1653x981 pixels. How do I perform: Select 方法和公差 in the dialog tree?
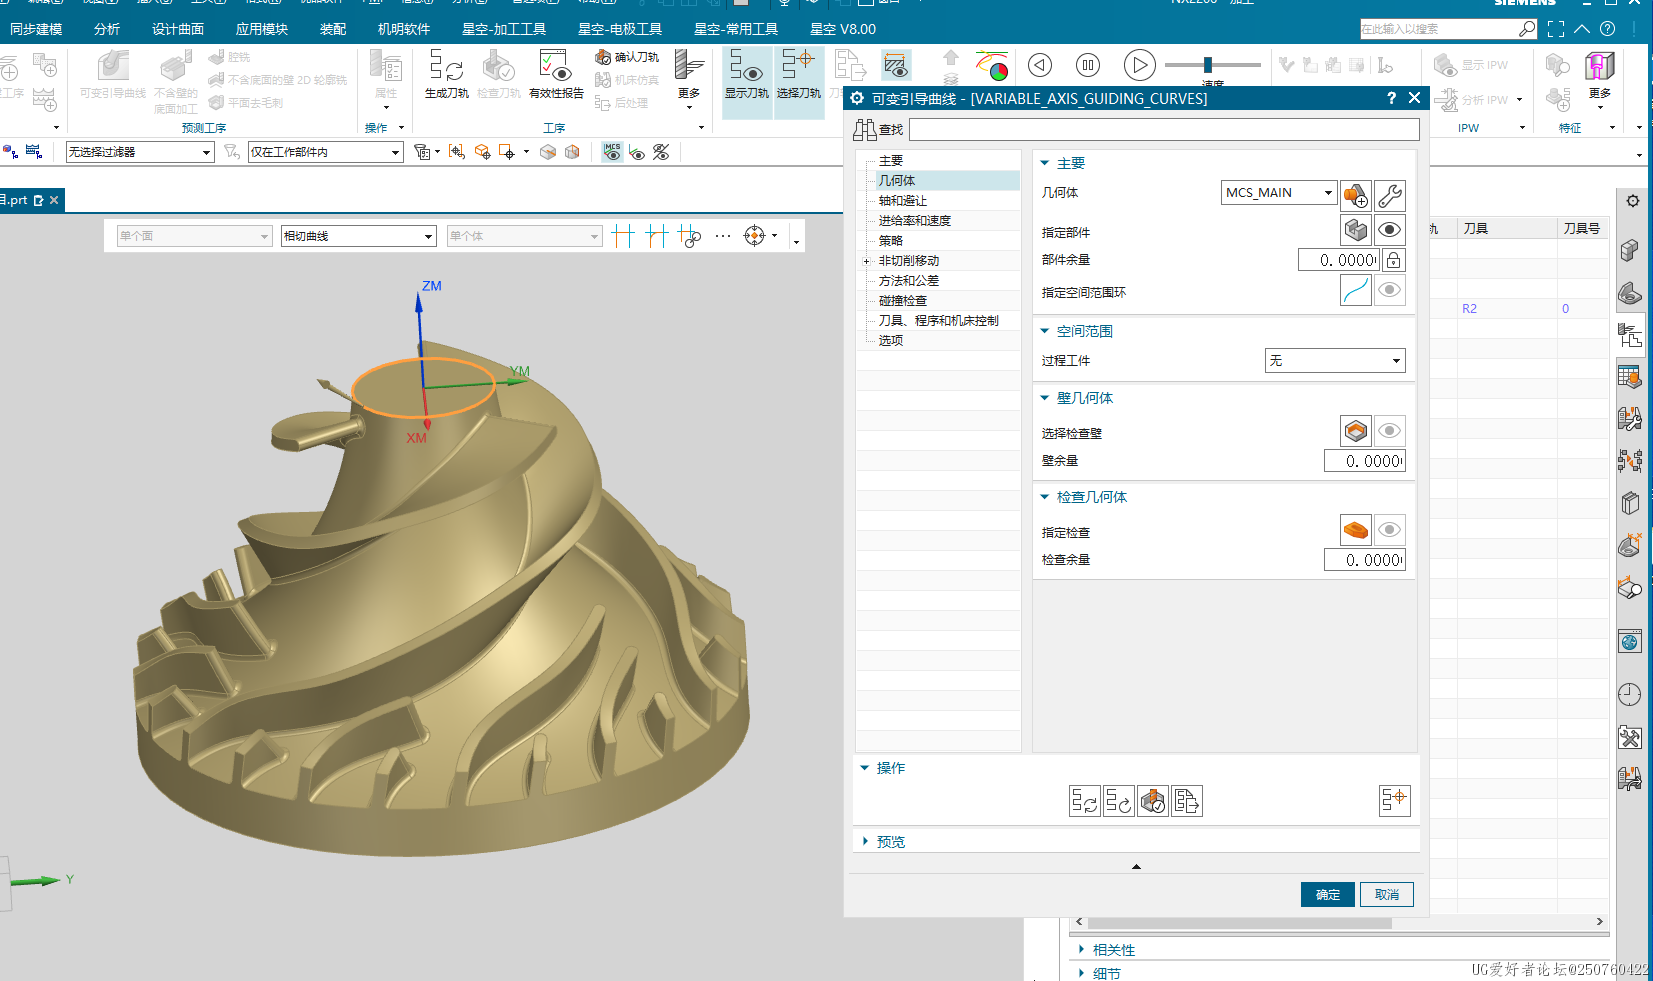click(909, 281)
